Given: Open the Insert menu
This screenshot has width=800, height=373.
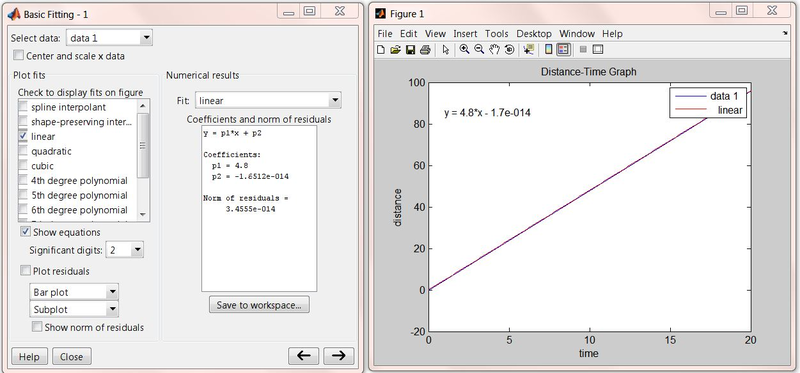Looking at the screenshot, I should 465,34.
